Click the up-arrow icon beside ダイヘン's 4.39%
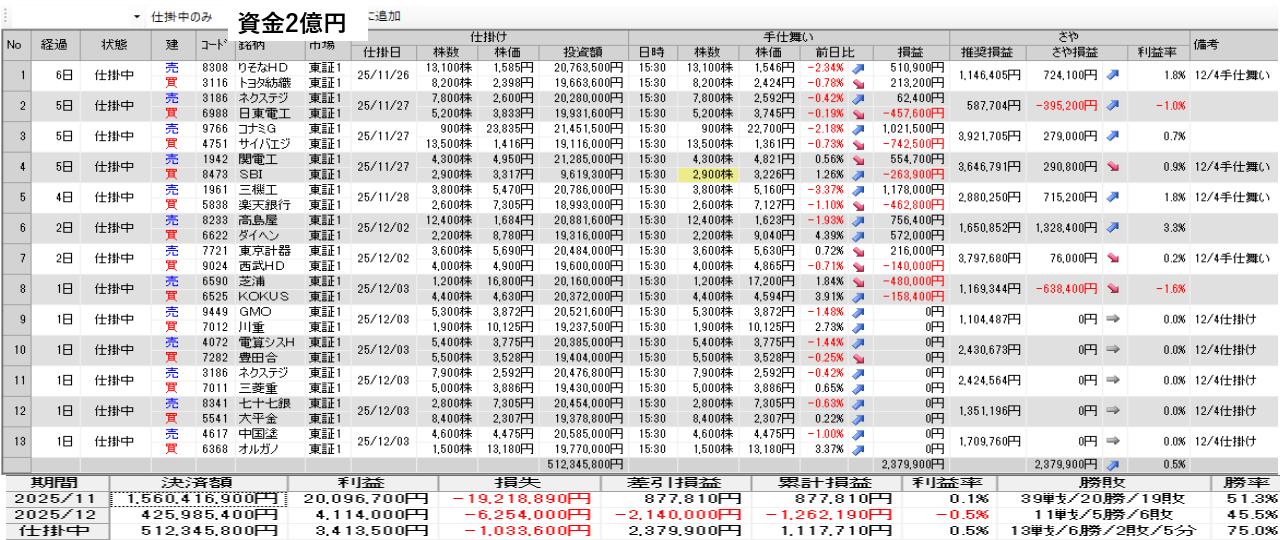Image resolution: width=1280 pixels, height=540 pixels. pyautogui.click(x=857, y=236)
